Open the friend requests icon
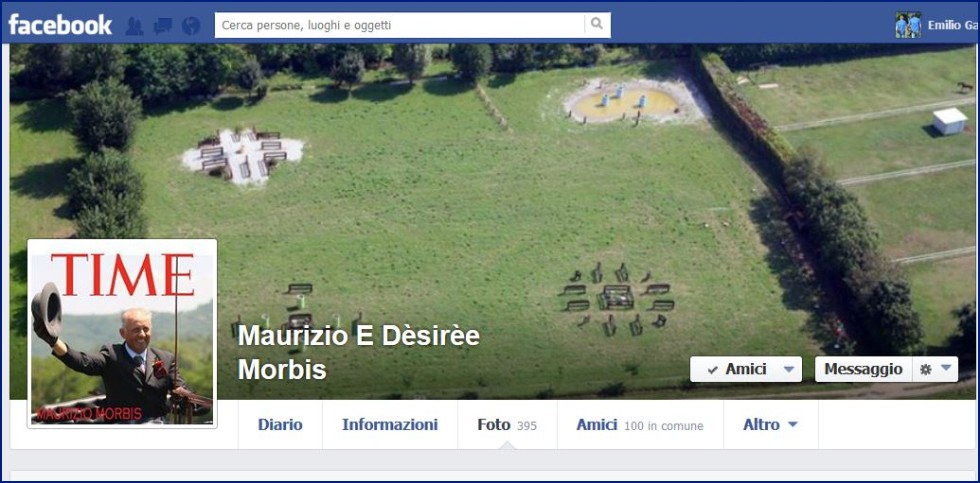The width and height of the screenshot is (980, 483). pos(134,26)
